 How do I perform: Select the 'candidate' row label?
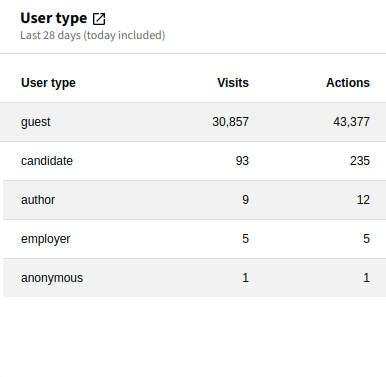point(47,161)
